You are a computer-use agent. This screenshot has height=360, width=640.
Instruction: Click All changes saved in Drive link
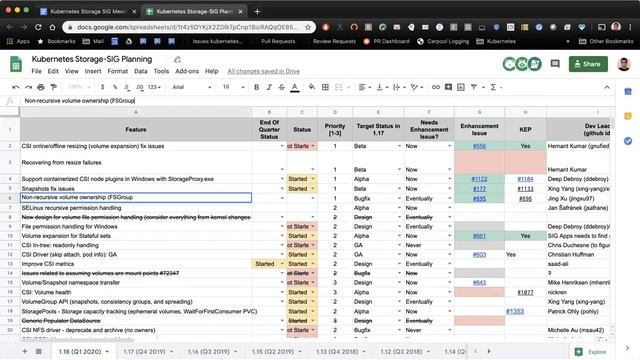[x=263, y=71]
